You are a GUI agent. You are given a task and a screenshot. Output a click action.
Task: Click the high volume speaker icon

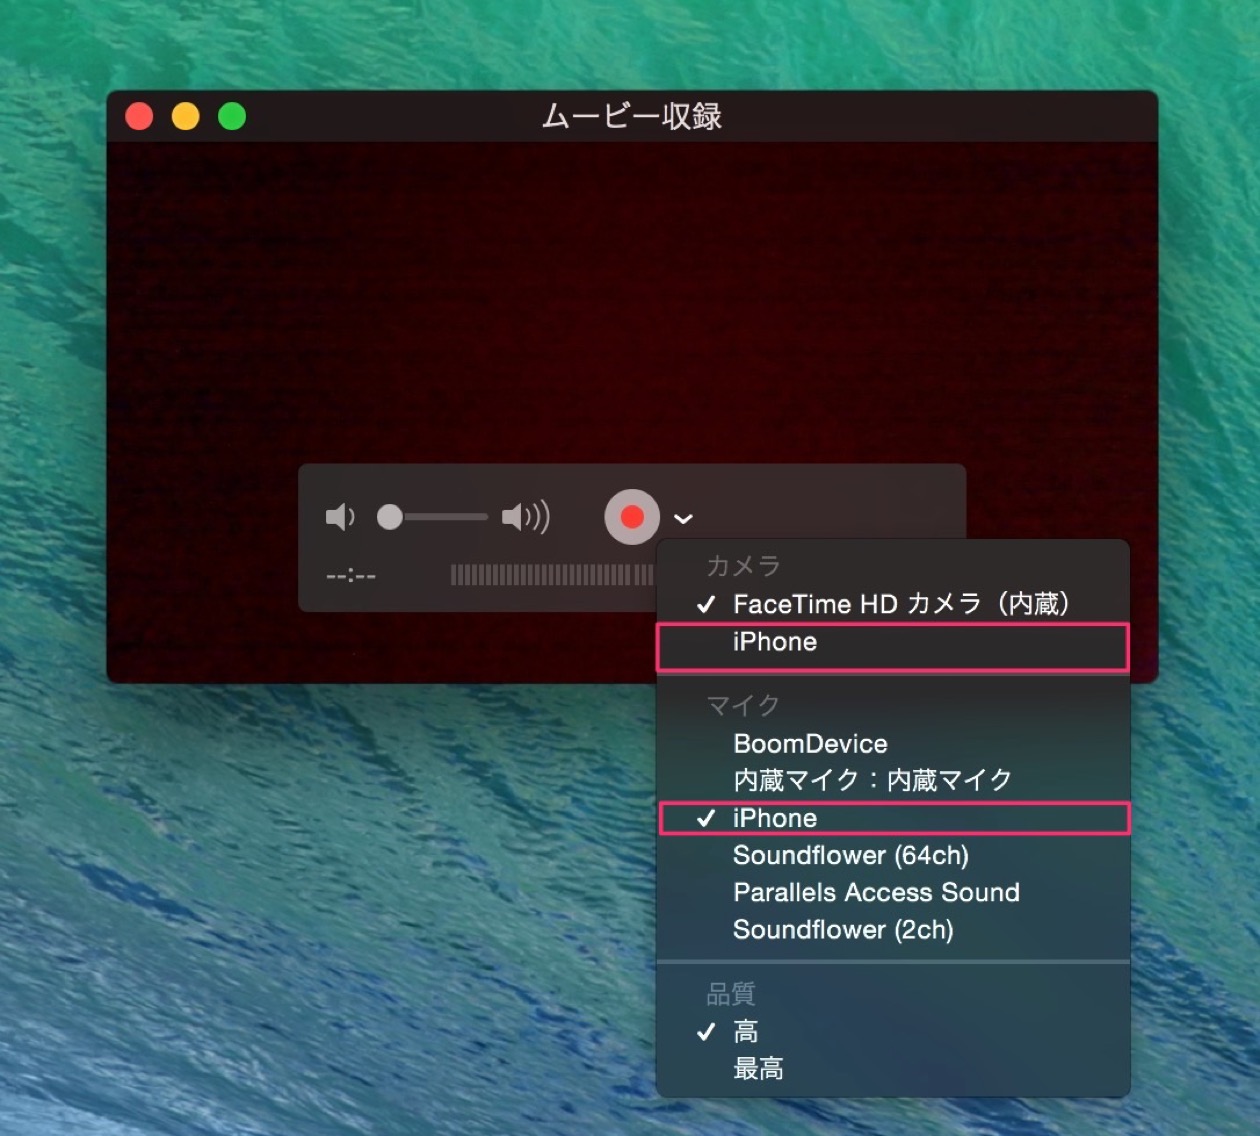pyautogui.click(x=525, y=517)
